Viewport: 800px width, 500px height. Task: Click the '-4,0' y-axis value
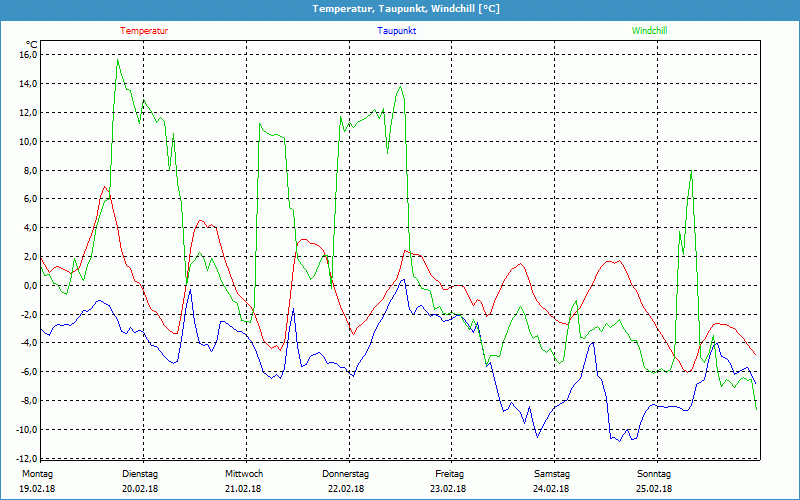pyautogui.click(x=29, y=343)
